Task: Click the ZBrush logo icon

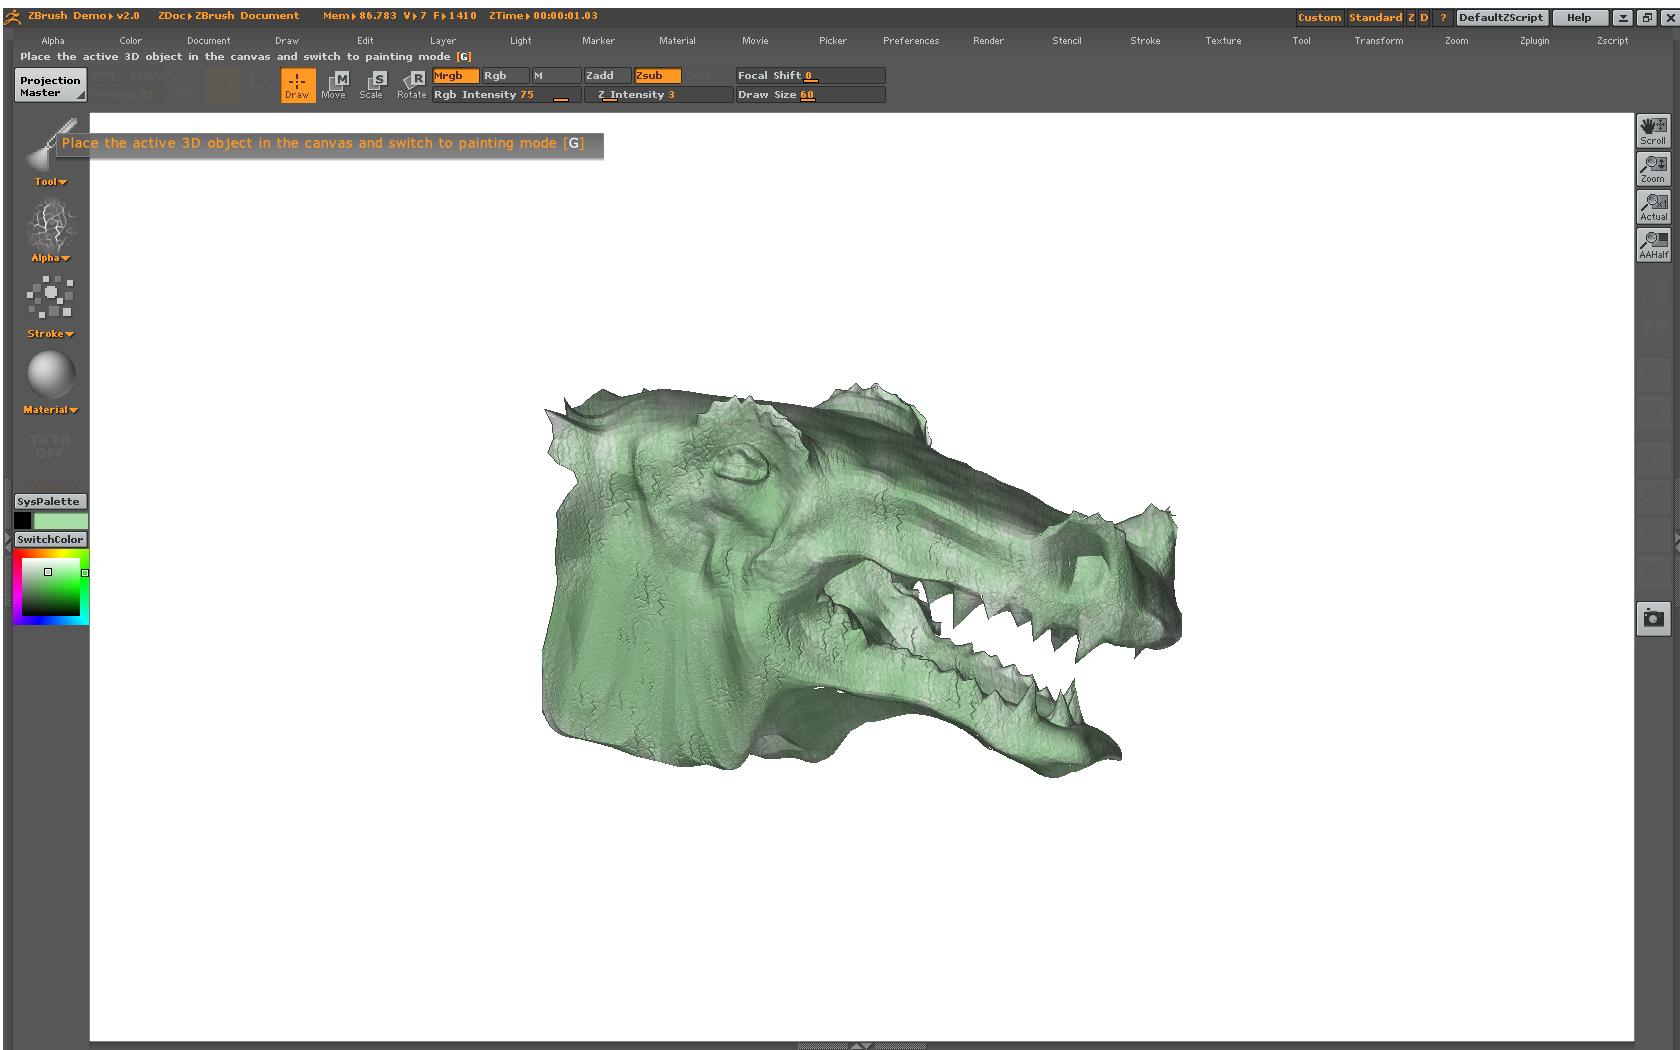Action: 13,17
